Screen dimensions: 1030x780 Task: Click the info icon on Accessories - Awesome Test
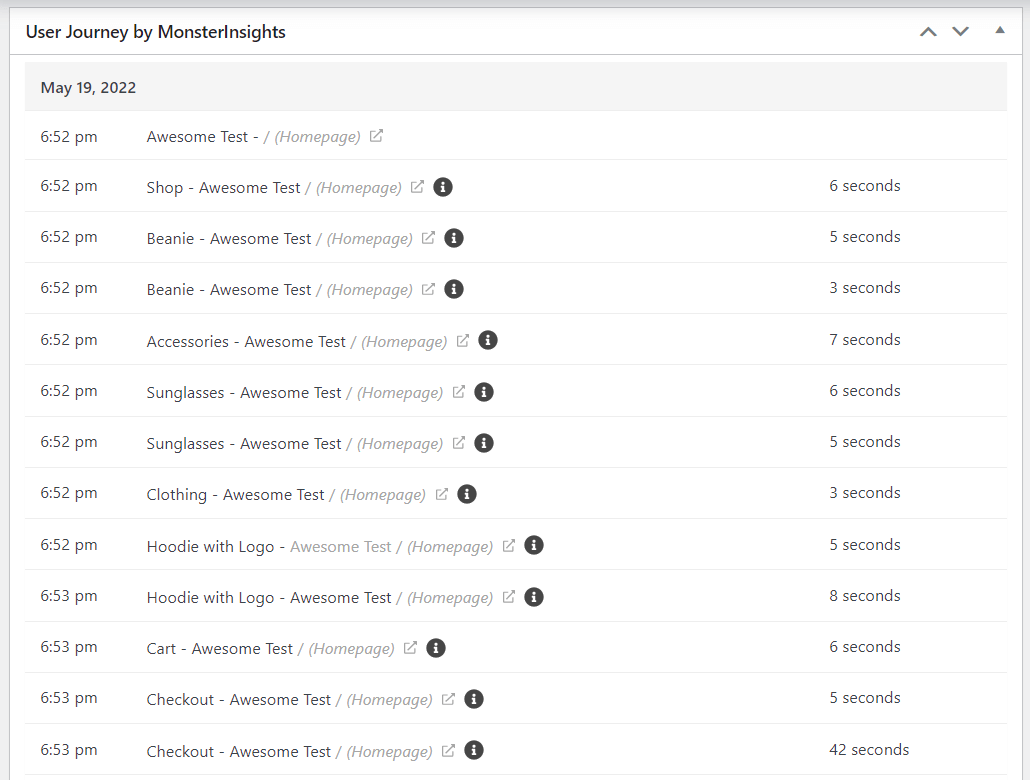487,340
